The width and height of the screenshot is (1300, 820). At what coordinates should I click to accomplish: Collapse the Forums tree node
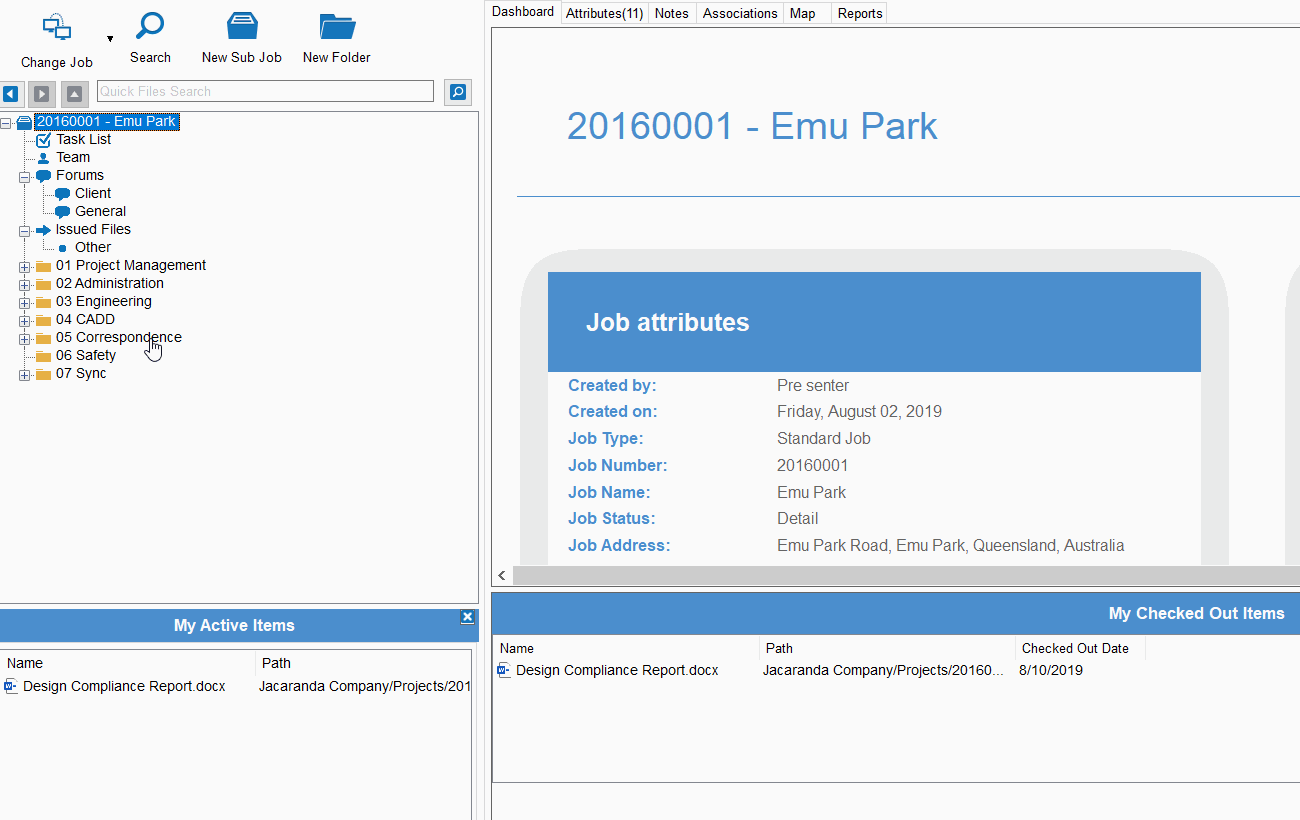pos(25,176)
